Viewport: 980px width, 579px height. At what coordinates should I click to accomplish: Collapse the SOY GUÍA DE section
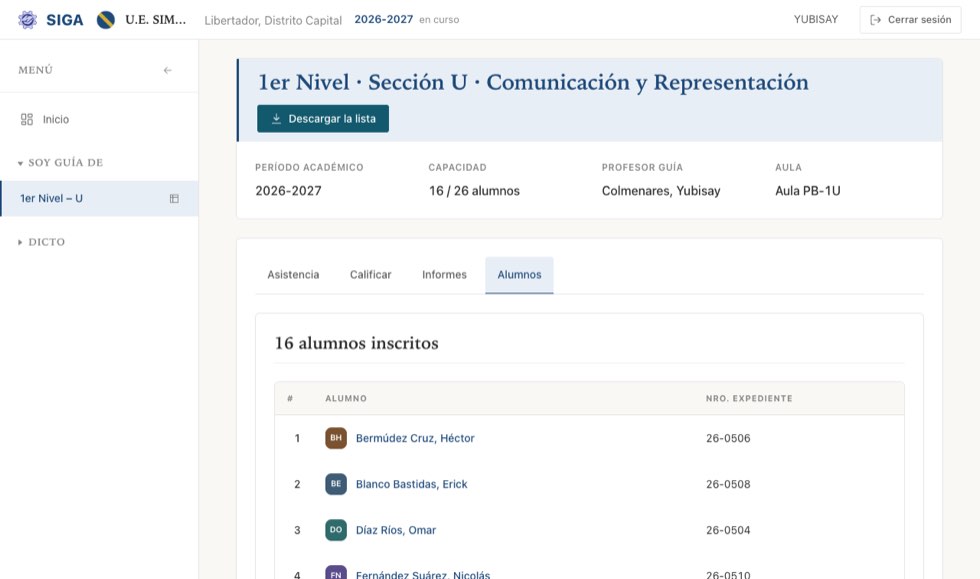pos(60,163)
